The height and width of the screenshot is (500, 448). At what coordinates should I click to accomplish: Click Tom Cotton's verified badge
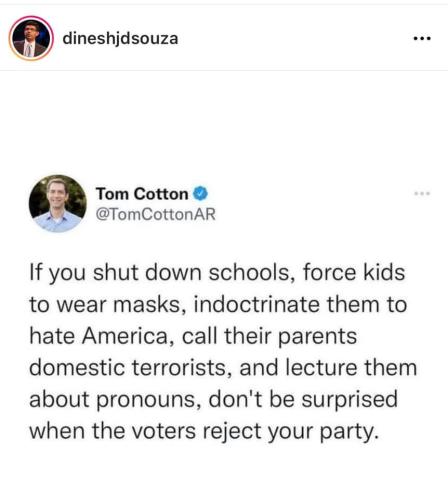coord(201,194)
